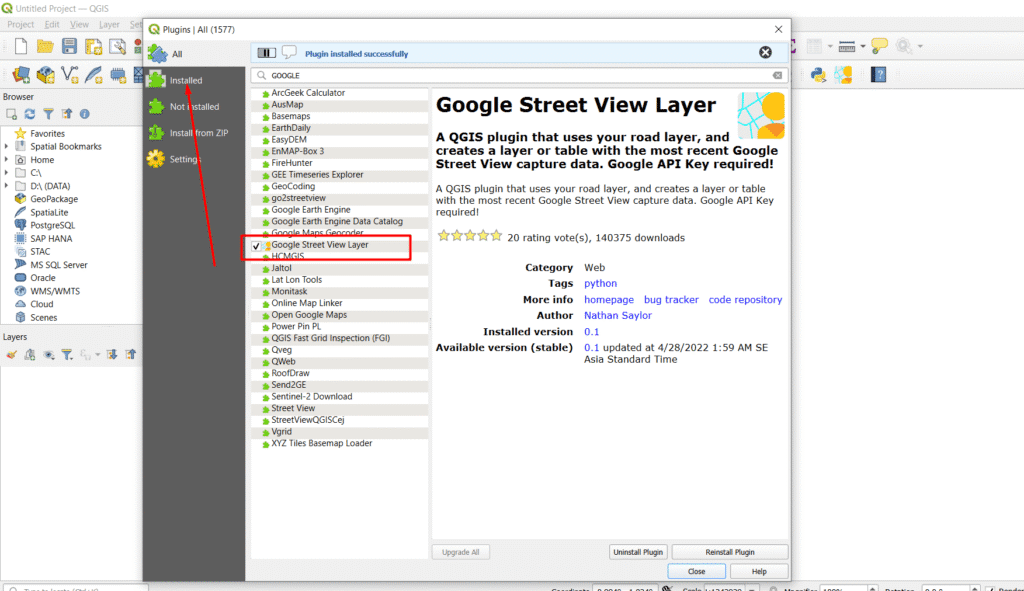Open the Edit menu
1024x591 pixels.
pyautogui.click(x=52, y=25)
